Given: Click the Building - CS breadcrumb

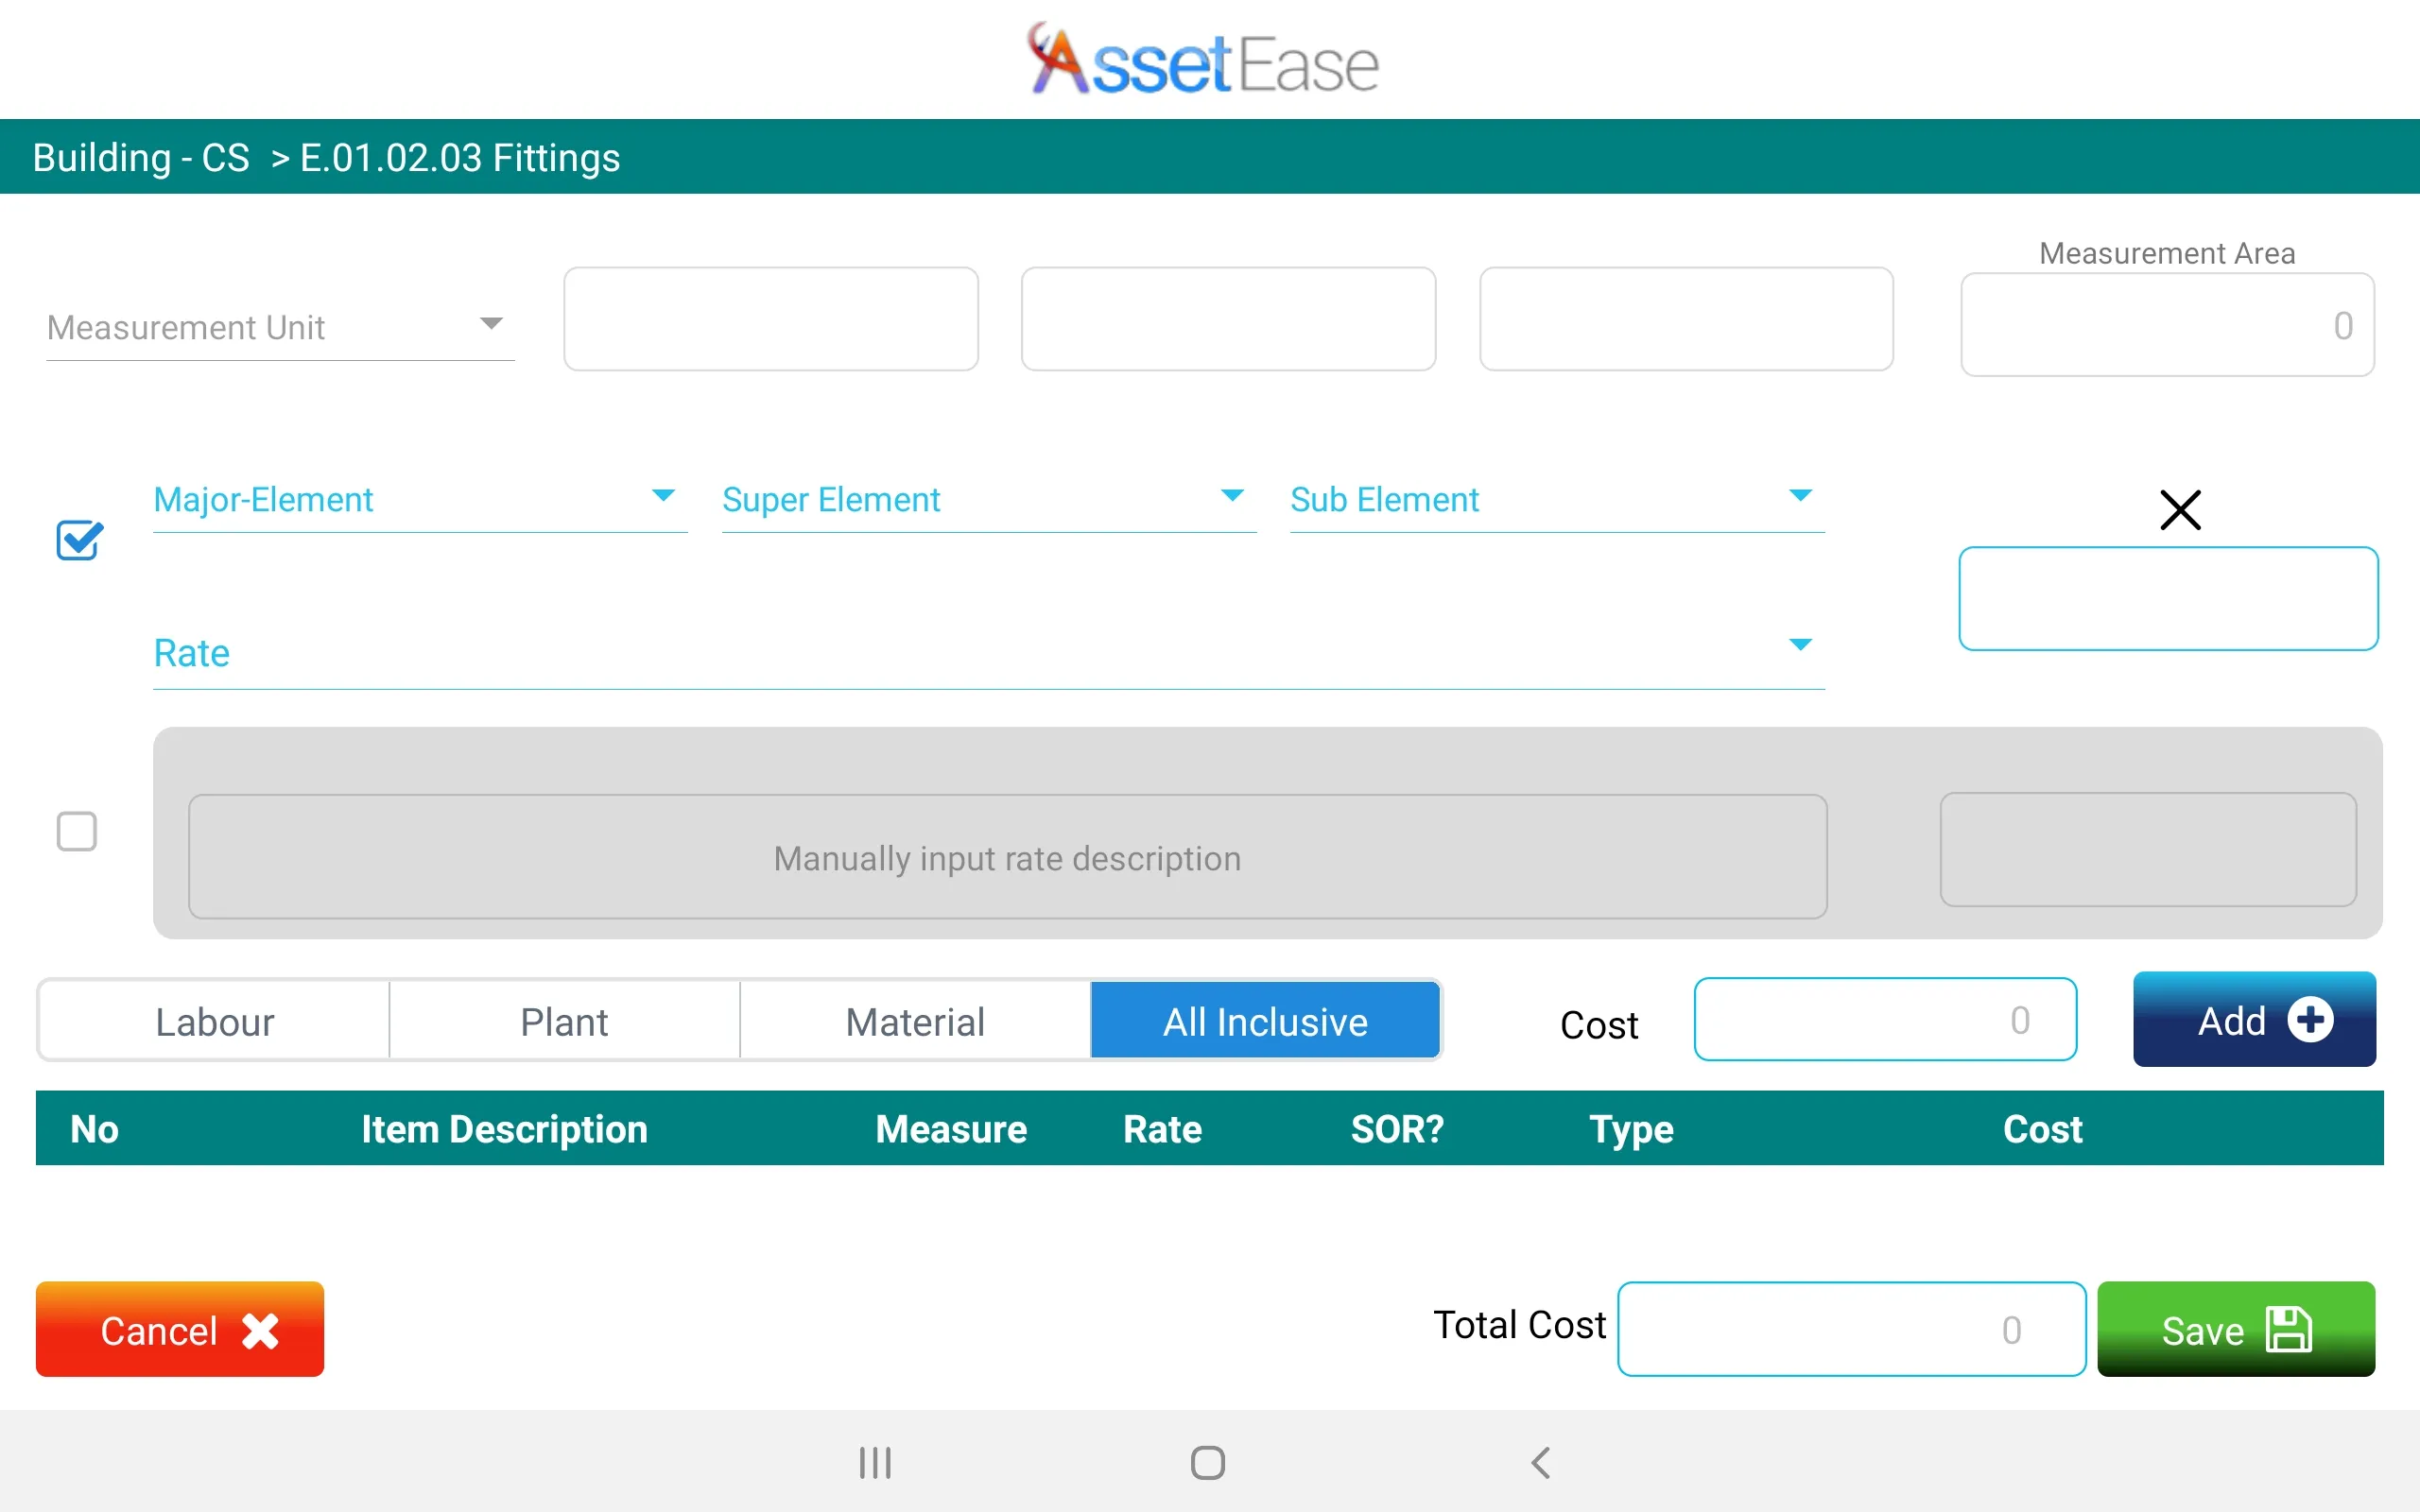Looking at the screenshot, I should coord(141,157).
